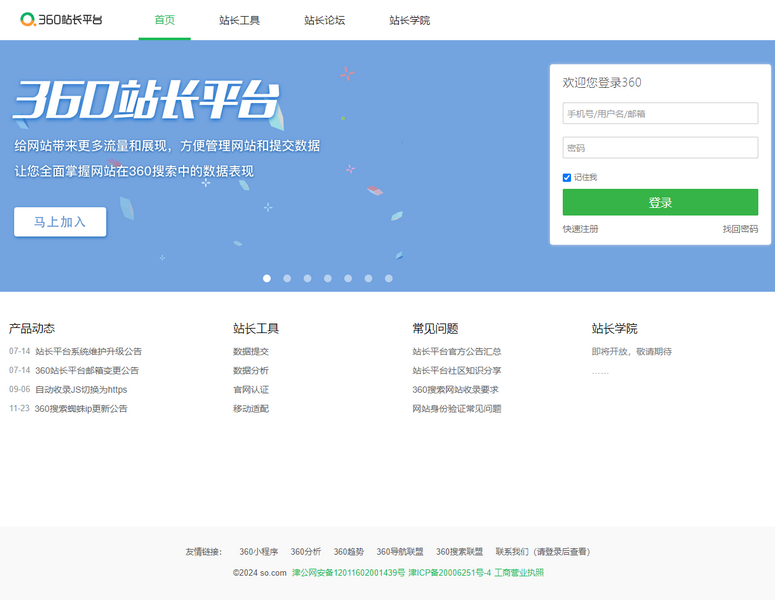Click the 找回密码 link
775x600 pixels.
[740, 229]
